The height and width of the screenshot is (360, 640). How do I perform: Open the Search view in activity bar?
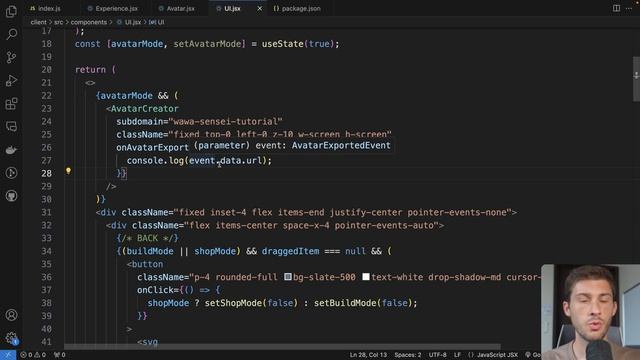pyautogui.click(x=11, y=34)
